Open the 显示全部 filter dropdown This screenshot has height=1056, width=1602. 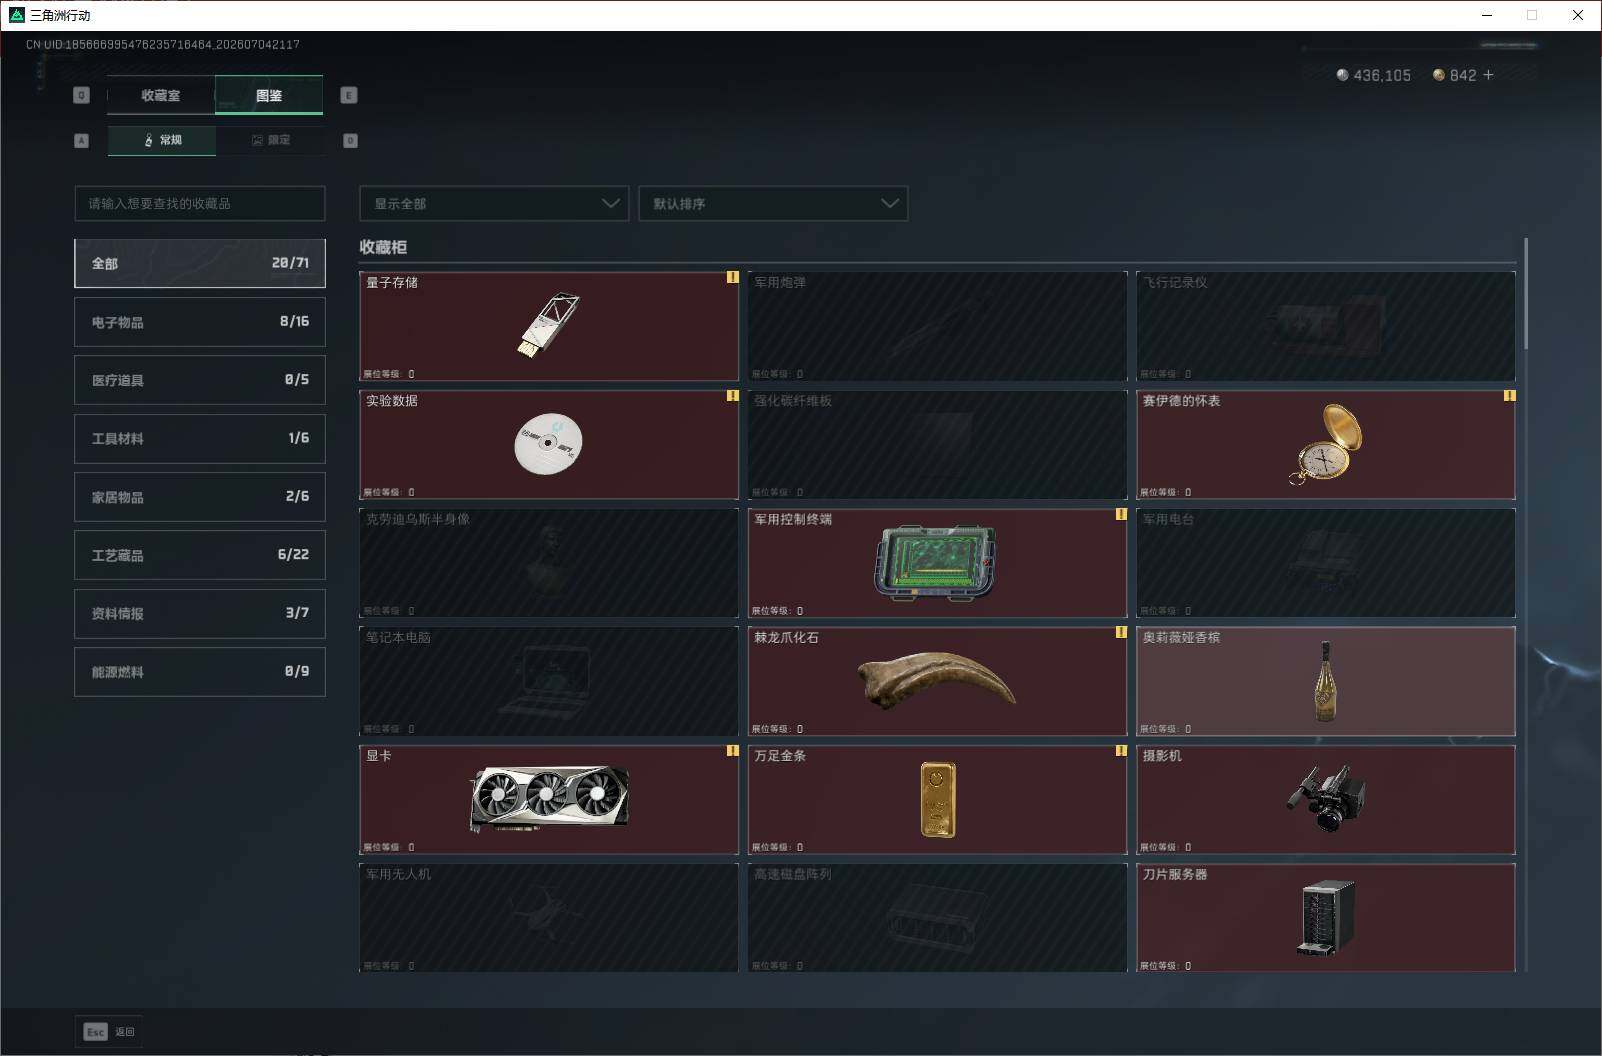[494, 203]
